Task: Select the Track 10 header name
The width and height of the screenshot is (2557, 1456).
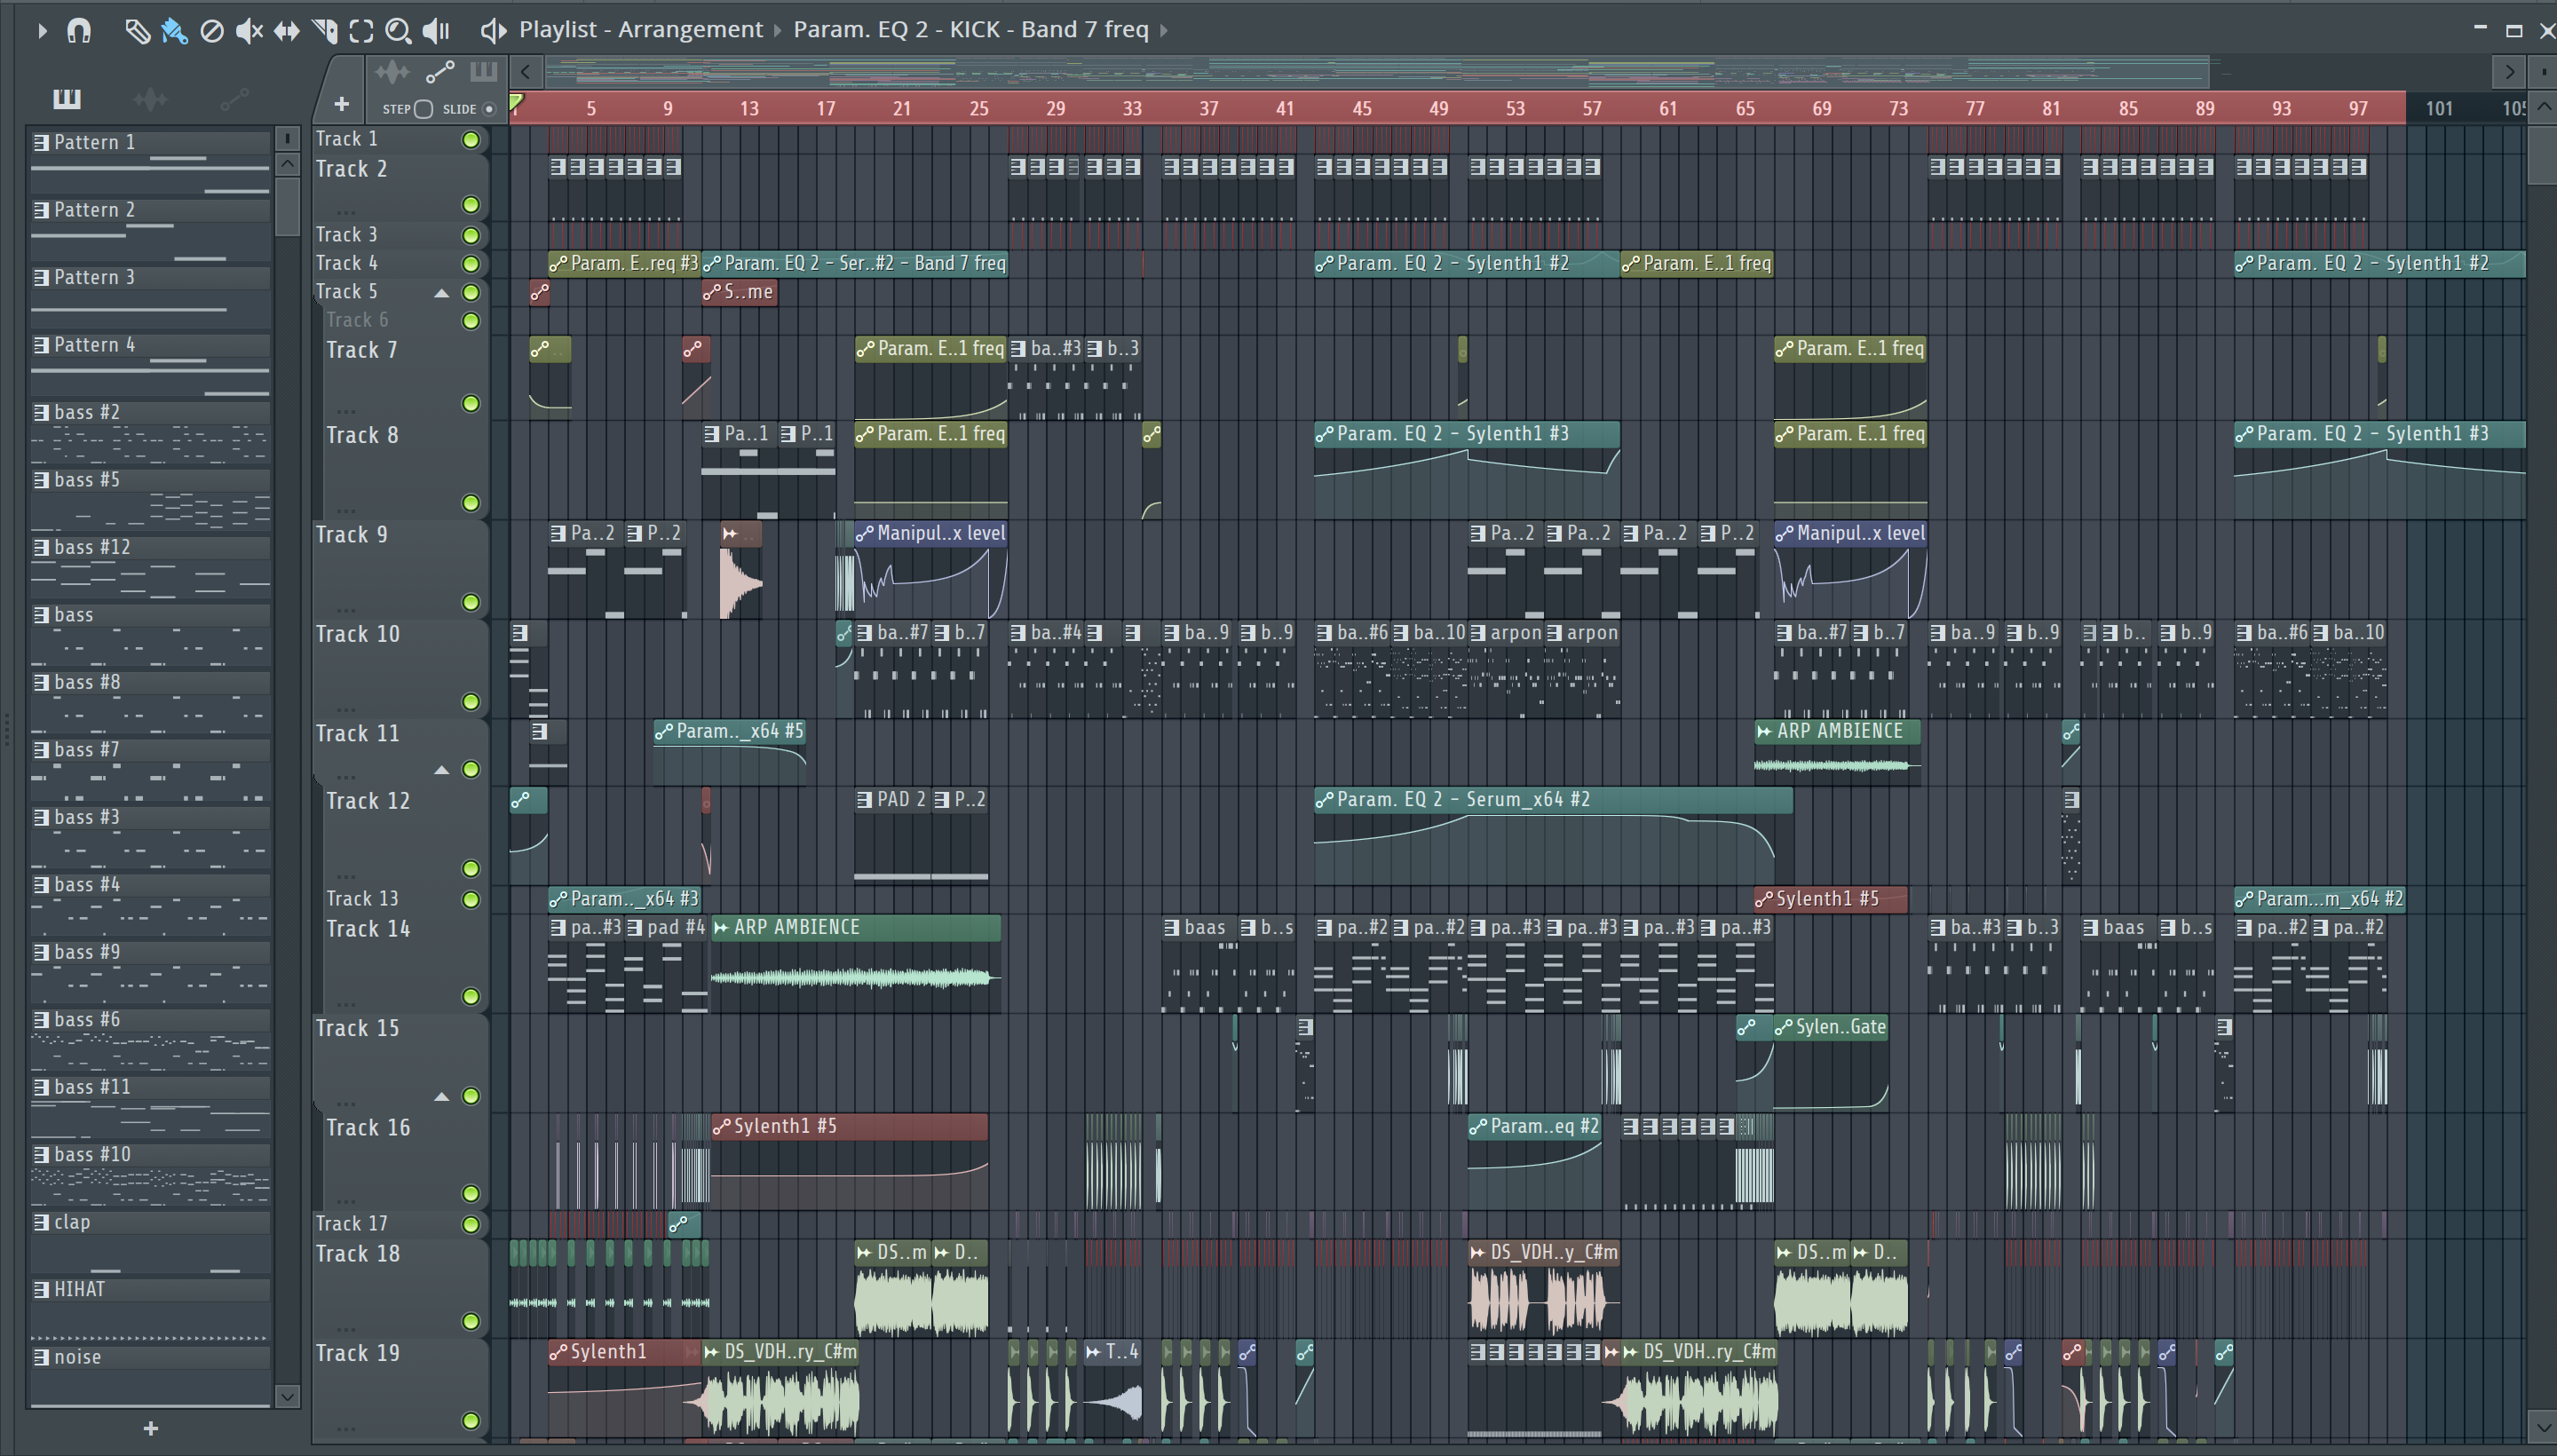Action: point(358,635)
